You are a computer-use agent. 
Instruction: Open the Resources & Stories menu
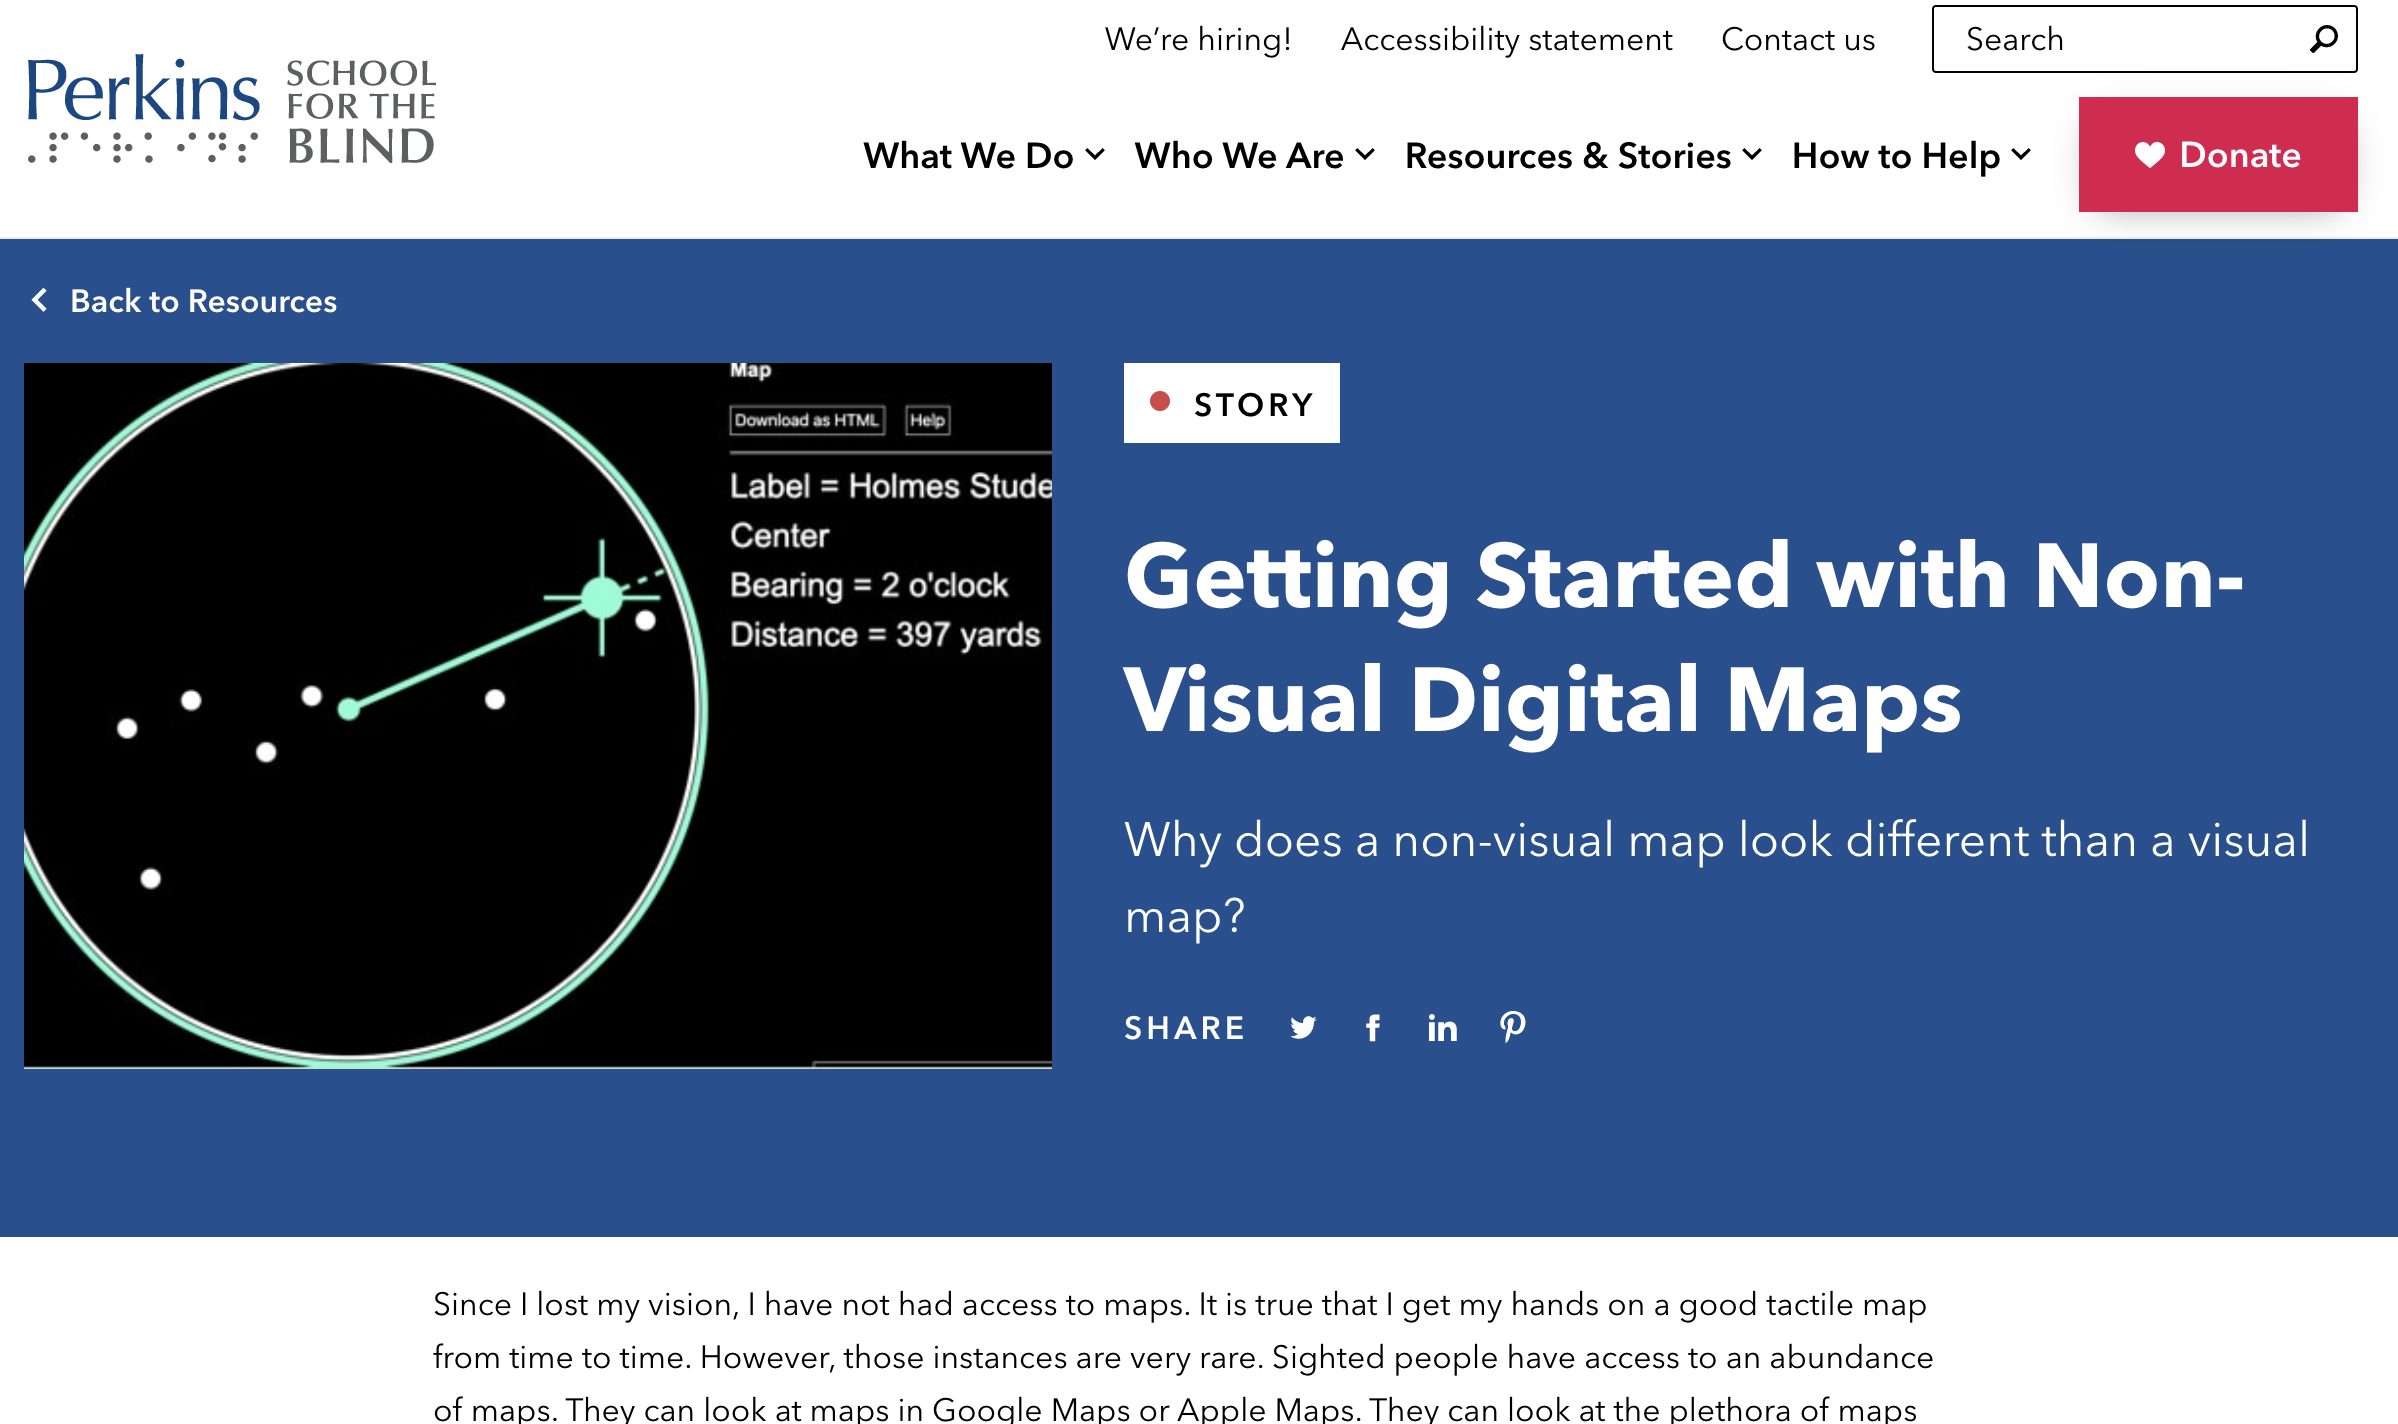coord(1567,156)
